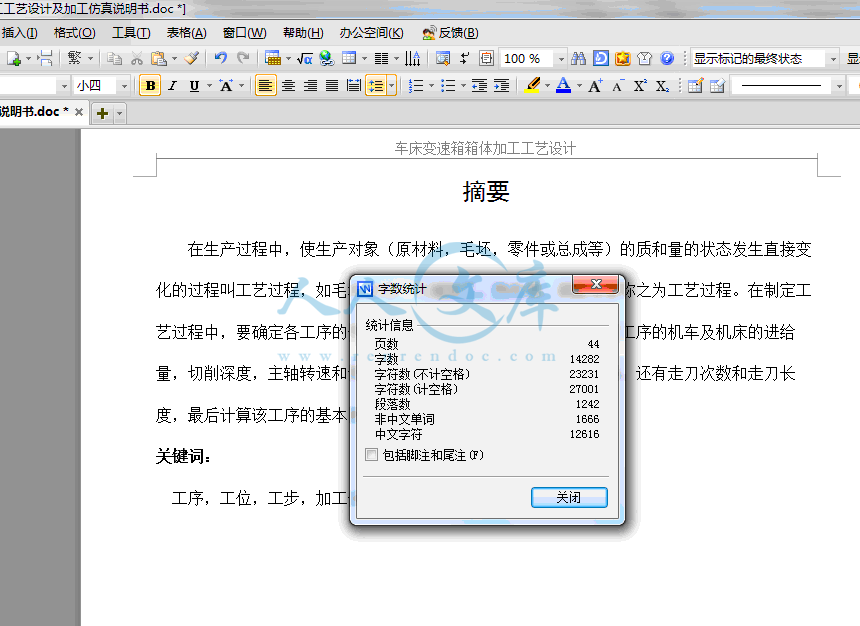This screenshot has height=626, width=860.
Task: Click the Traditional Chinese conversion icon 繁
Action: tap(74, 58)
